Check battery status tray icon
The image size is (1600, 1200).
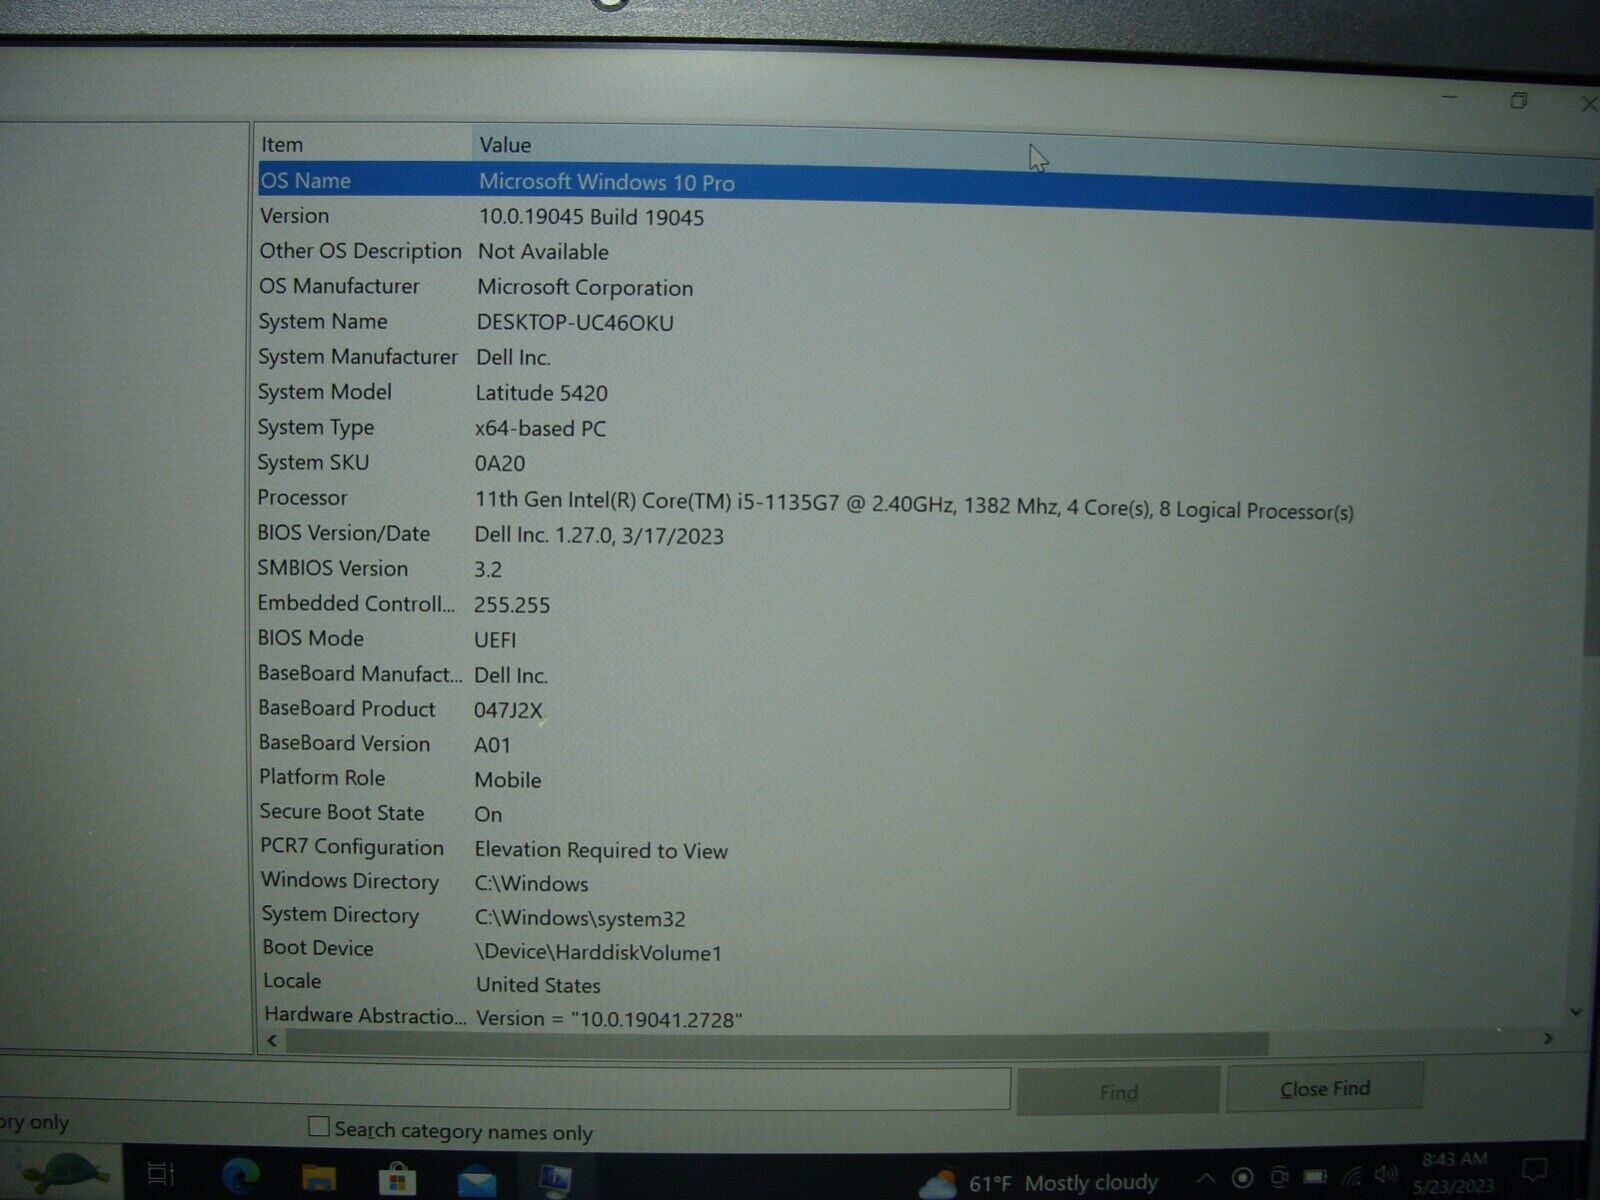point(1315,1176)
